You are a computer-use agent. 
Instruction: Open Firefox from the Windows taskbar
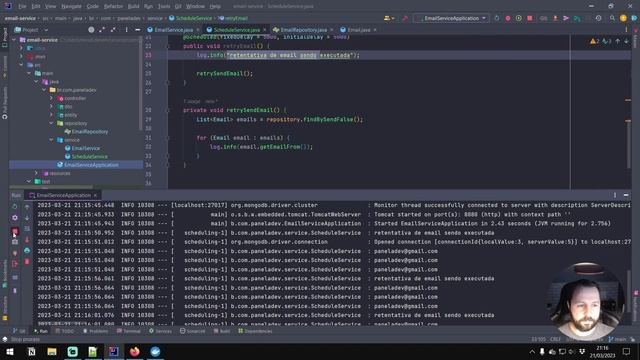click(135, 351)
